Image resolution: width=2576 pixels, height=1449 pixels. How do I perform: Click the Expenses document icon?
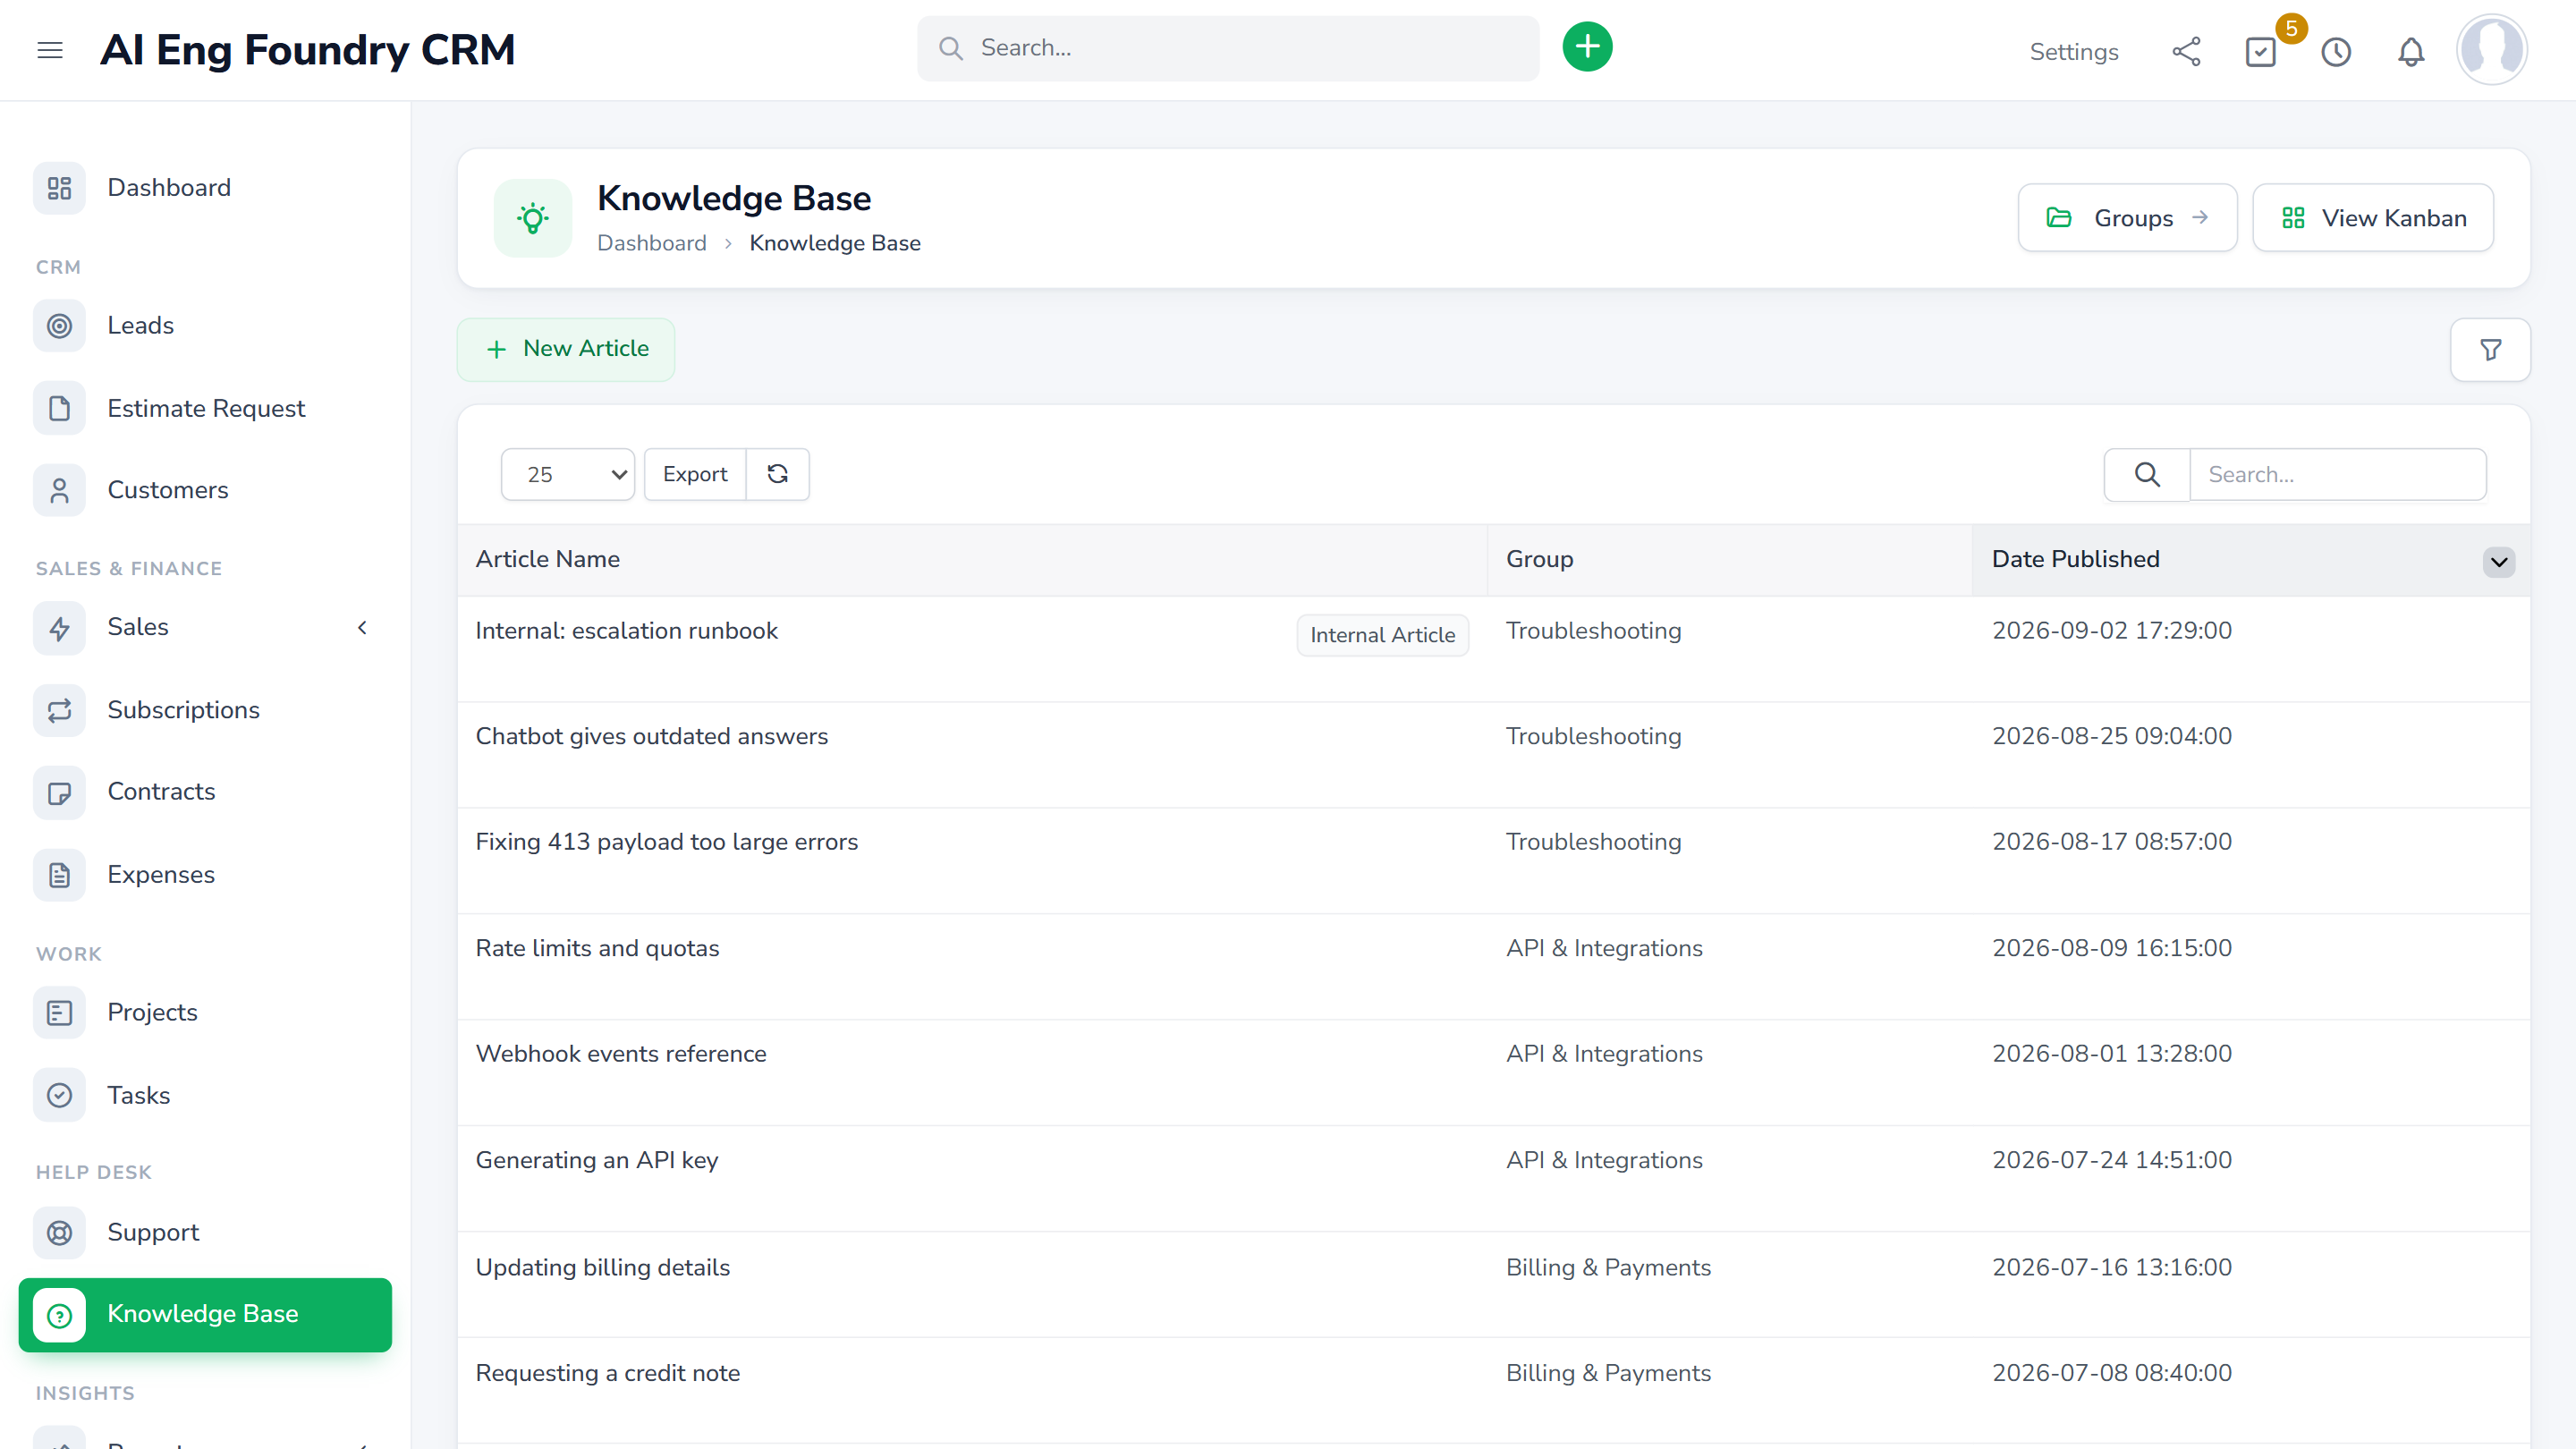pyautogui.click(x=60, y=875)
